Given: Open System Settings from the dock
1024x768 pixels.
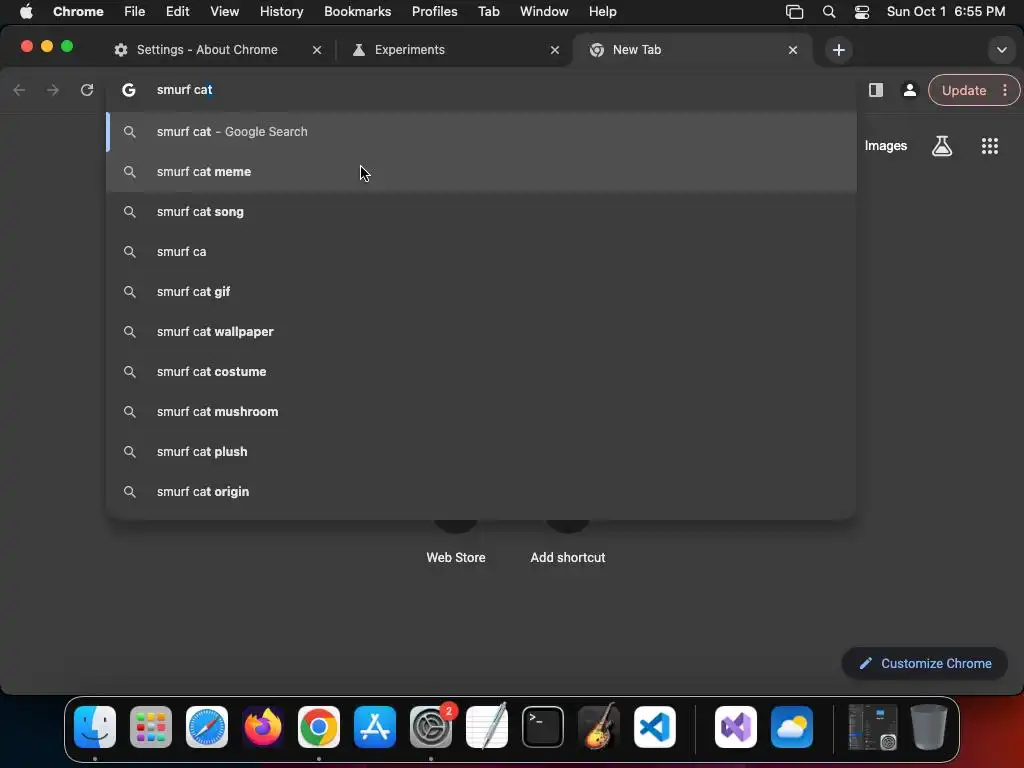Looking at the screenshot, I should pyautogui.click(x=431, y=727).
